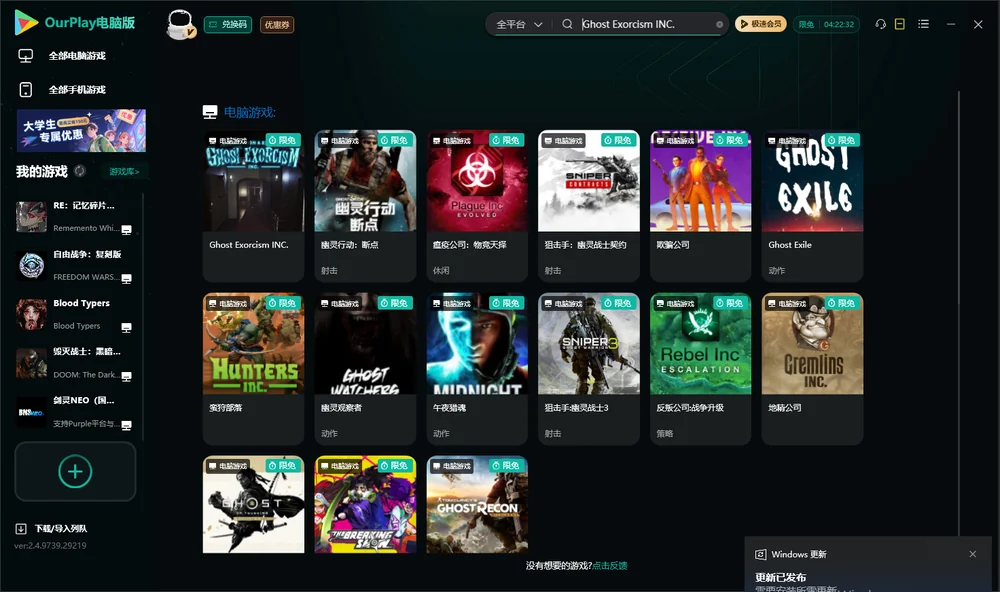1000x592 pixels.
Task: Click the PC monitor icon beside Rememento
Action: (x=126, y=230)
